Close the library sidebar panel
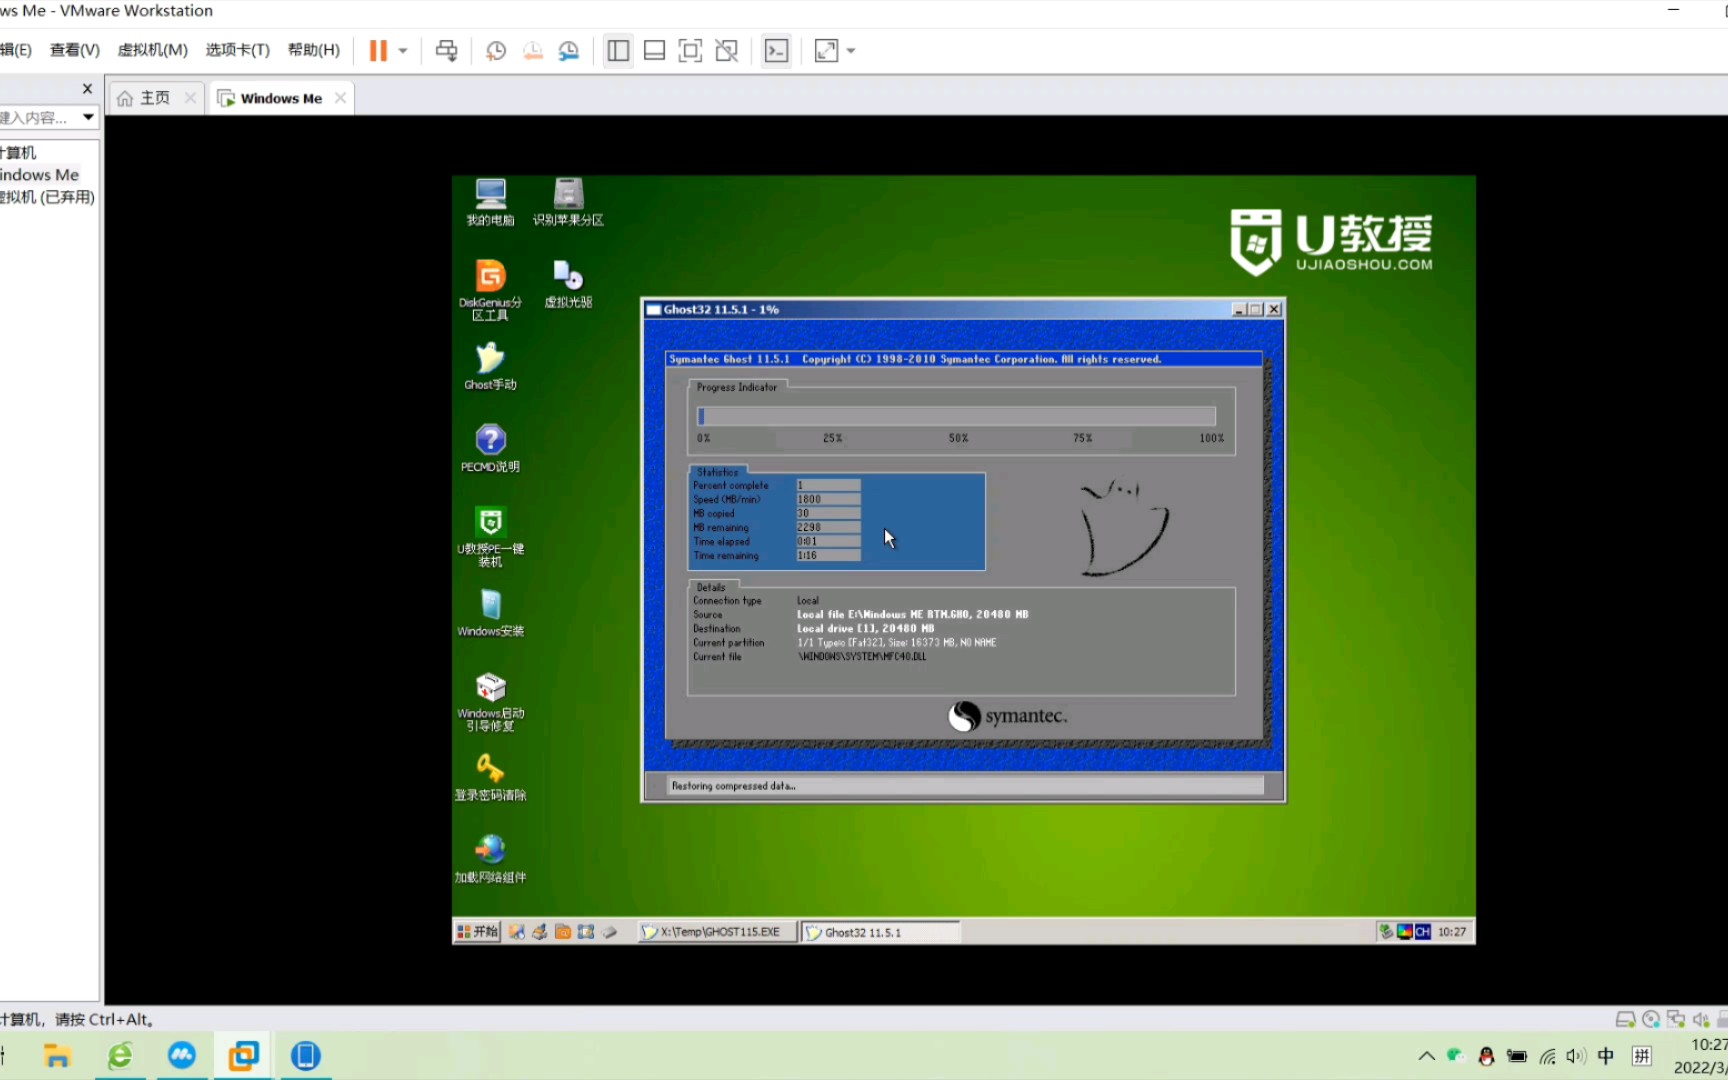Viewport: 1728px width, 1080px height. point(87,88)
